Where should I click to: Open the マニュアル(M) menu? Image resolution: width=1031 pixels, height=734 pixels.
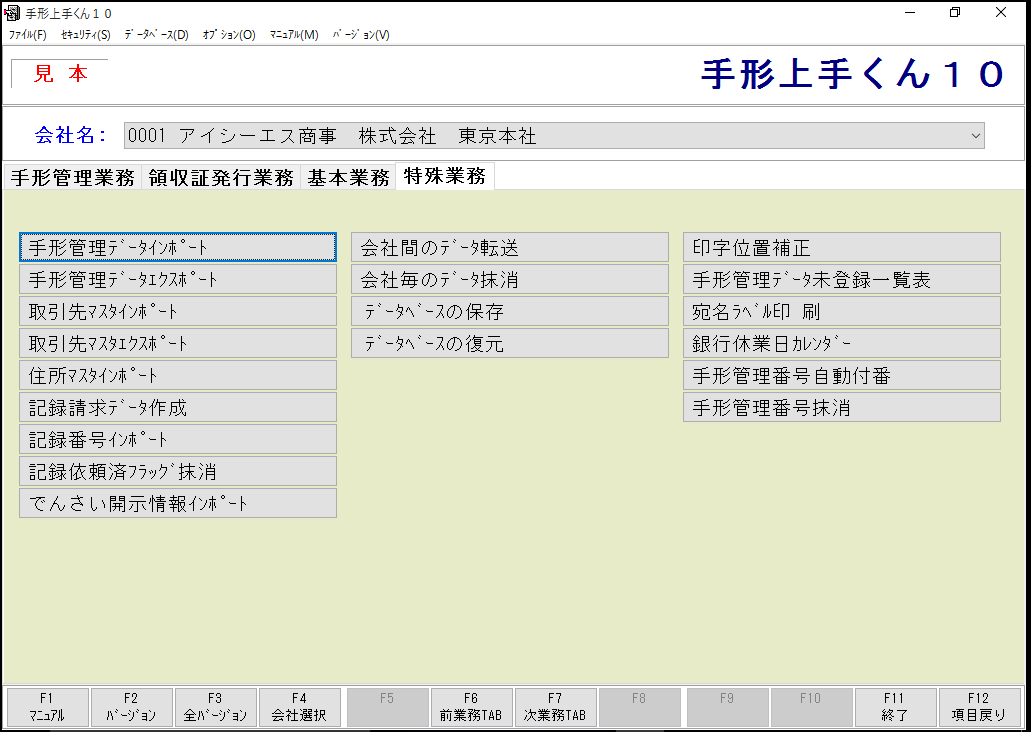(x=294, y=35)
